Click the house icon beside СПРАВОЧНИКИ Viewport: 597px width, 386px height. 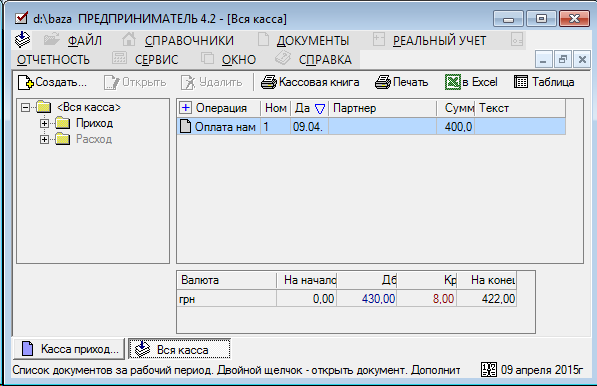(x=129, y=40)
